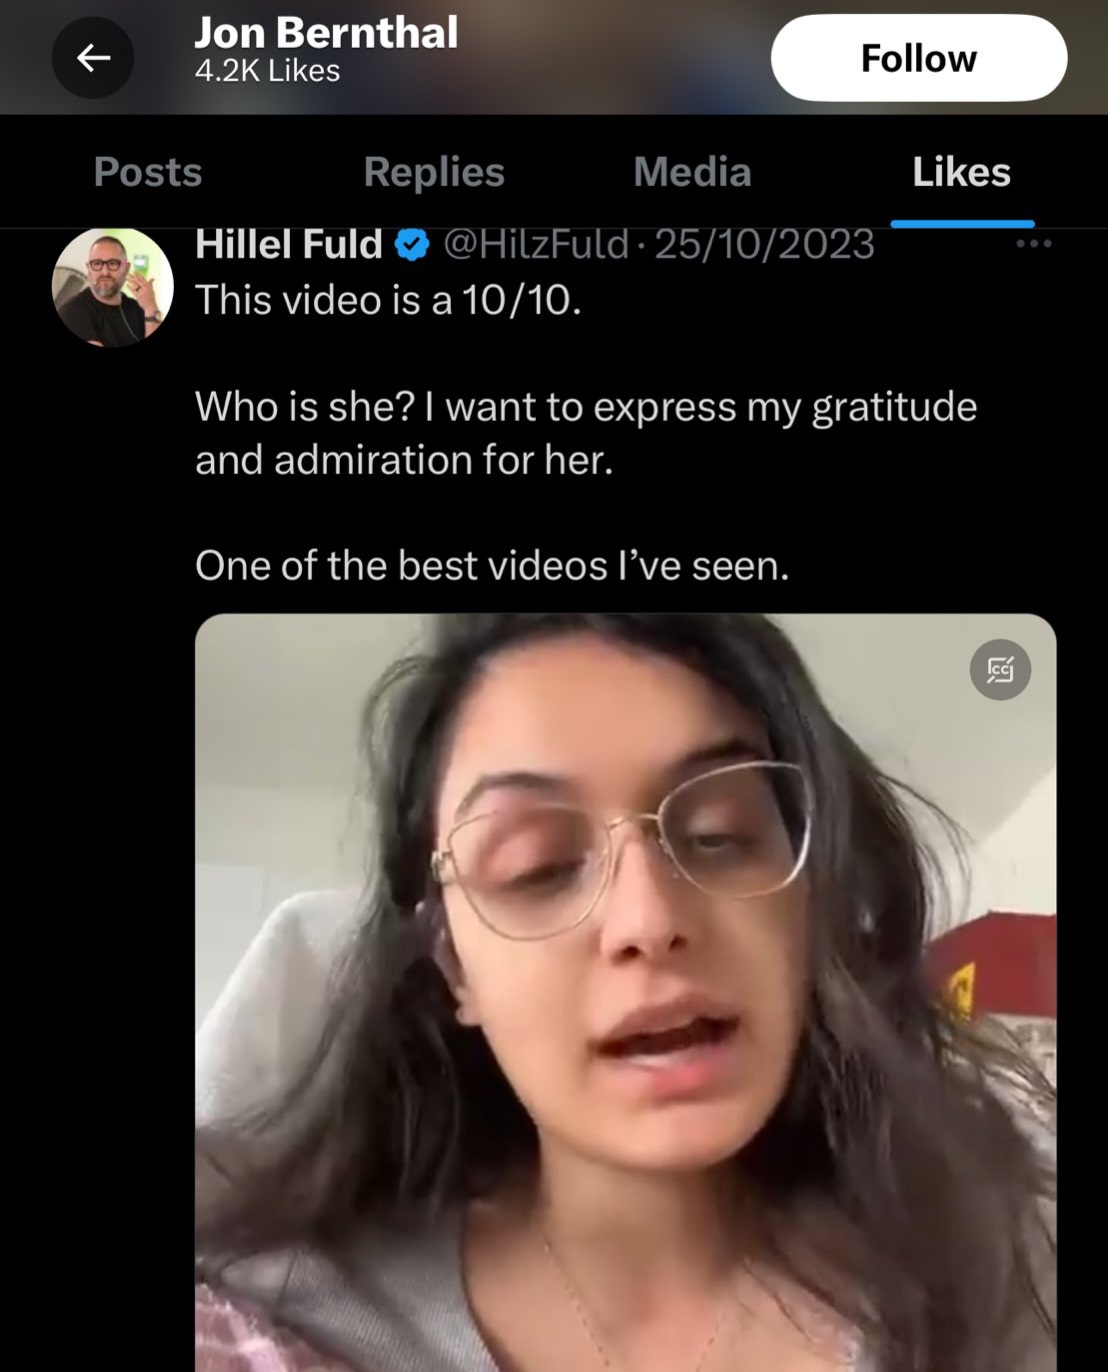Open the post text 'This video is a 10/10.'

(388, 300)
